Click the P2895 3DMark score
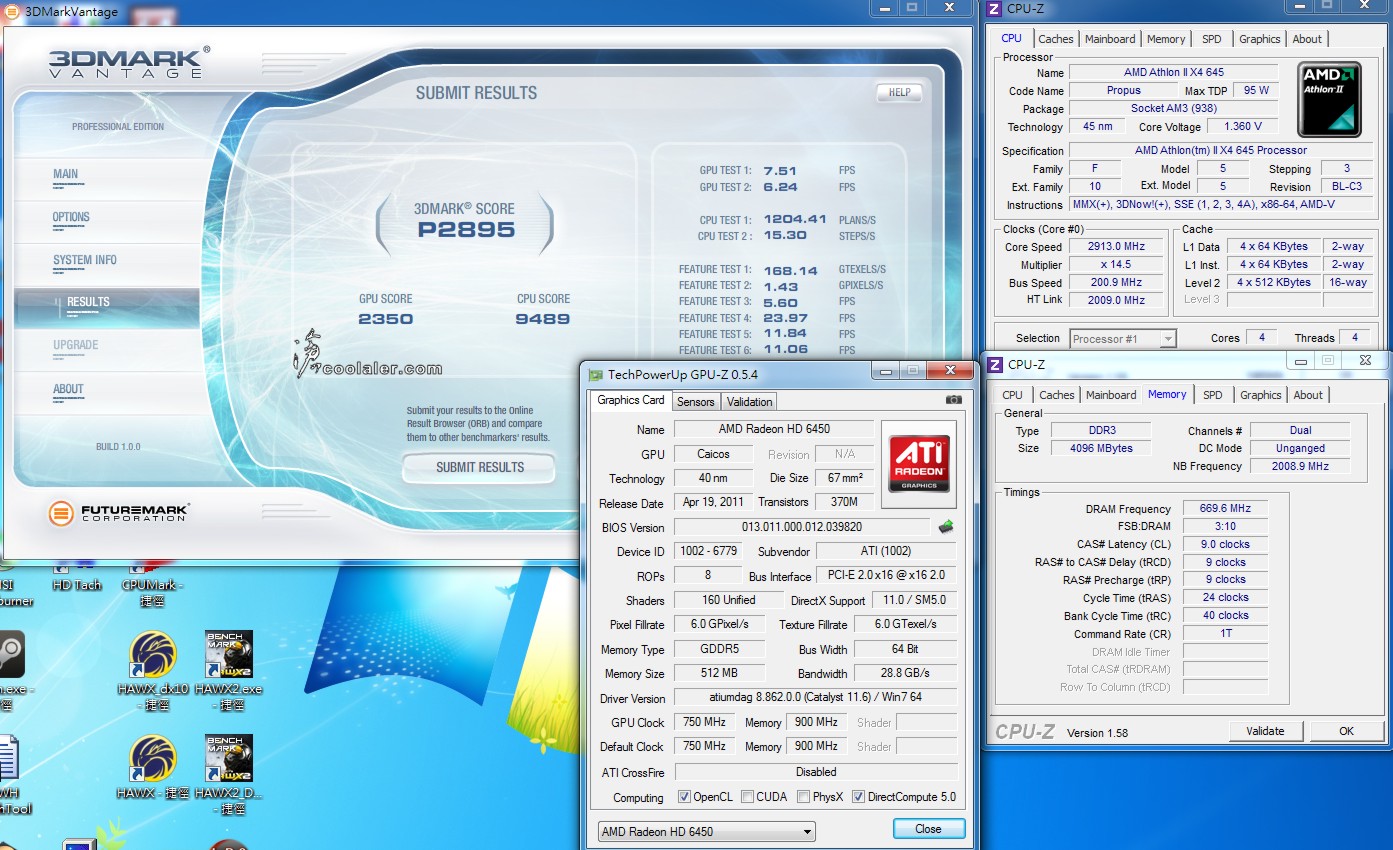 [466, 230]
